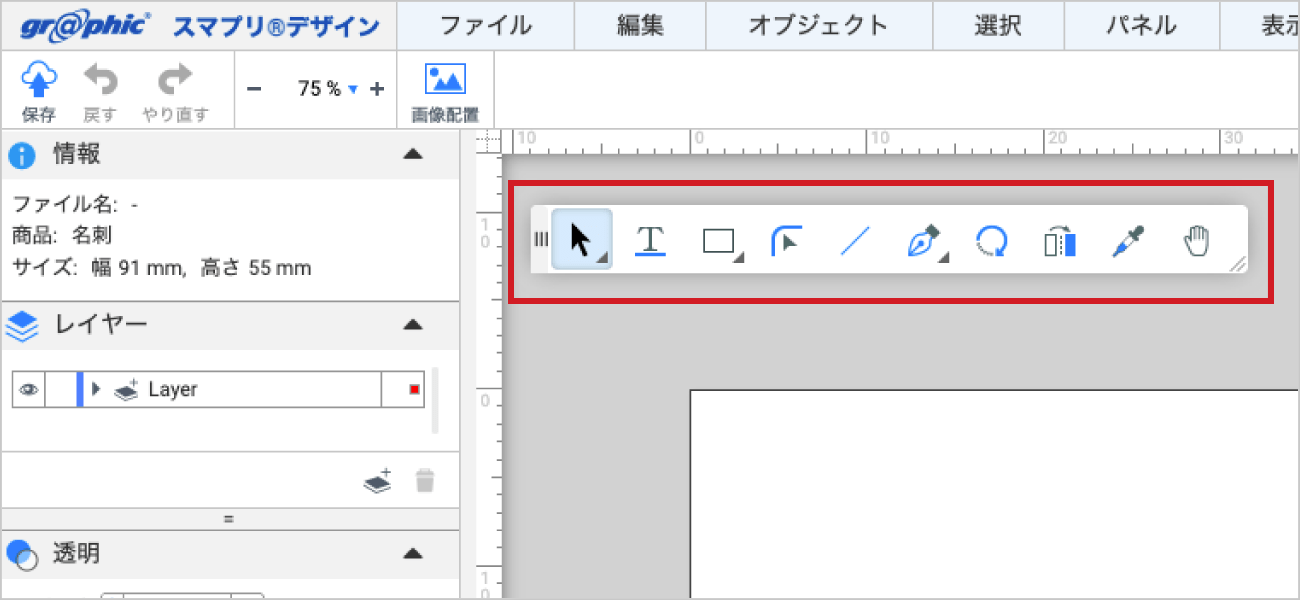Select the arrow selection tool
Viewport: 1300px width, 600px height.
(581, 240)
